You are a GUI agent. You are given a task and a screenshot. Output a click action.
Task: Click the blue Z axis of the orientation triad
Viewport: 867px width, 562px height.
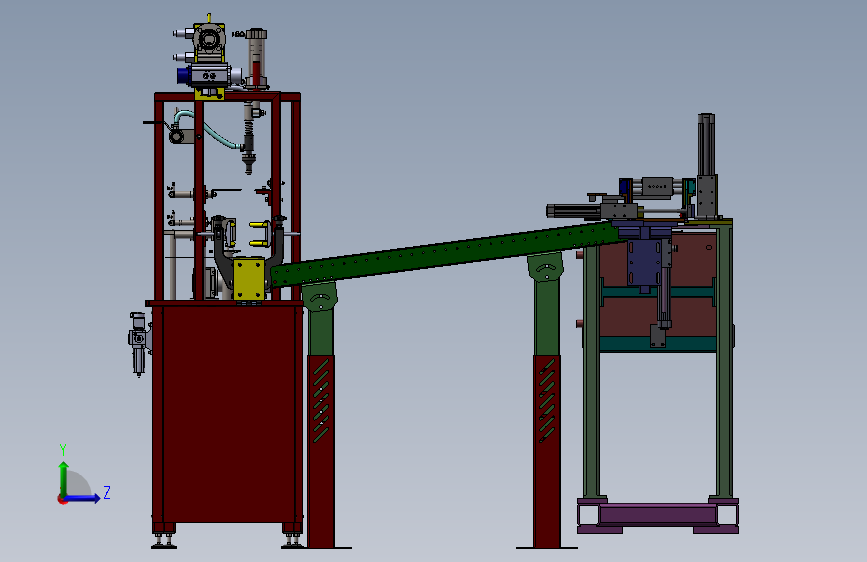click(x=83, y=498)
